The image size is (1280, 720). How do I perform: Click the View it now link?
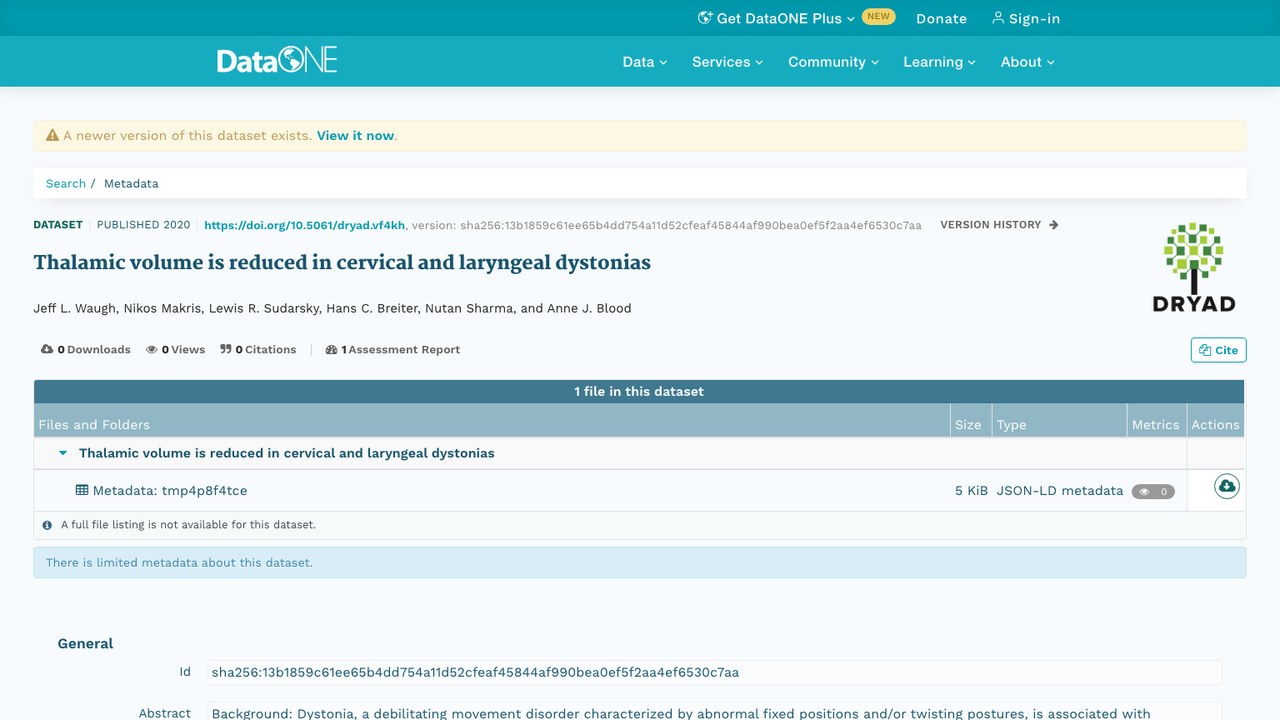(355, 135)
